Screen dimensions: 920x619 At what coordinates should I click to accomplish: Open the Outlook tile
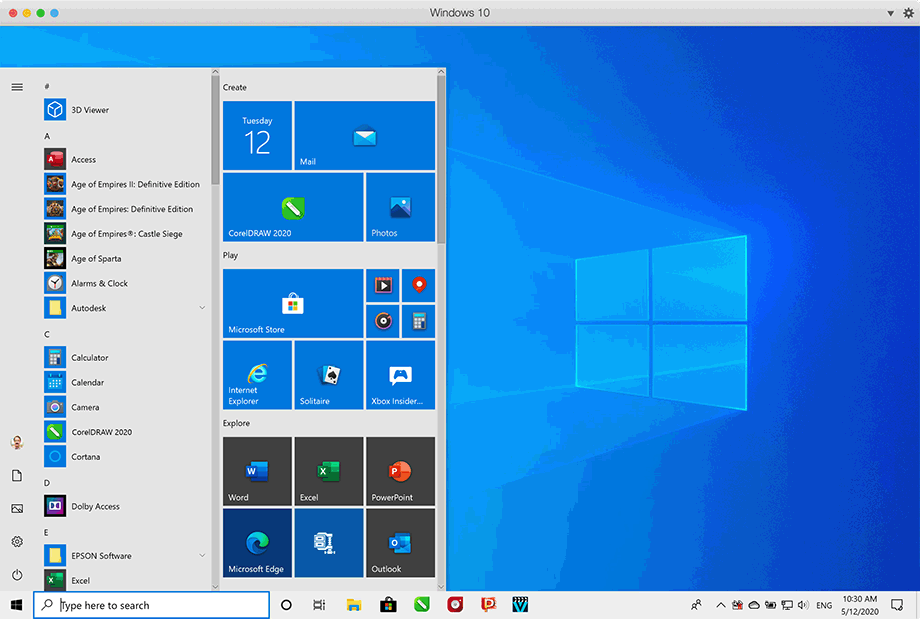(x=400, y=543)
